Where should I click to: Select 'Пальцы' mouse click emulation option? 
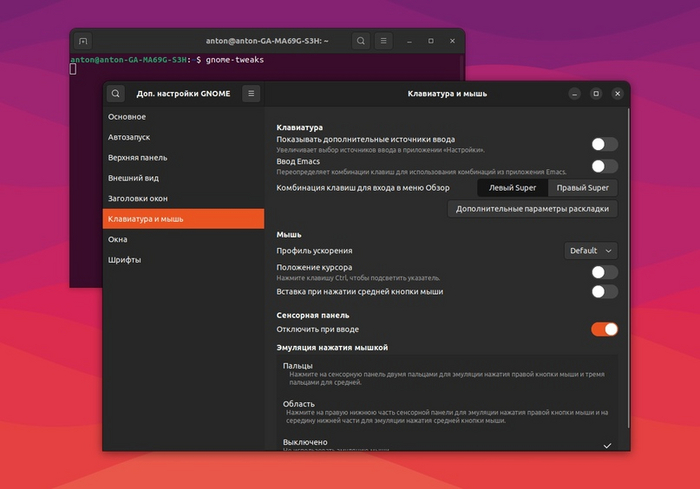coord(298,366)
